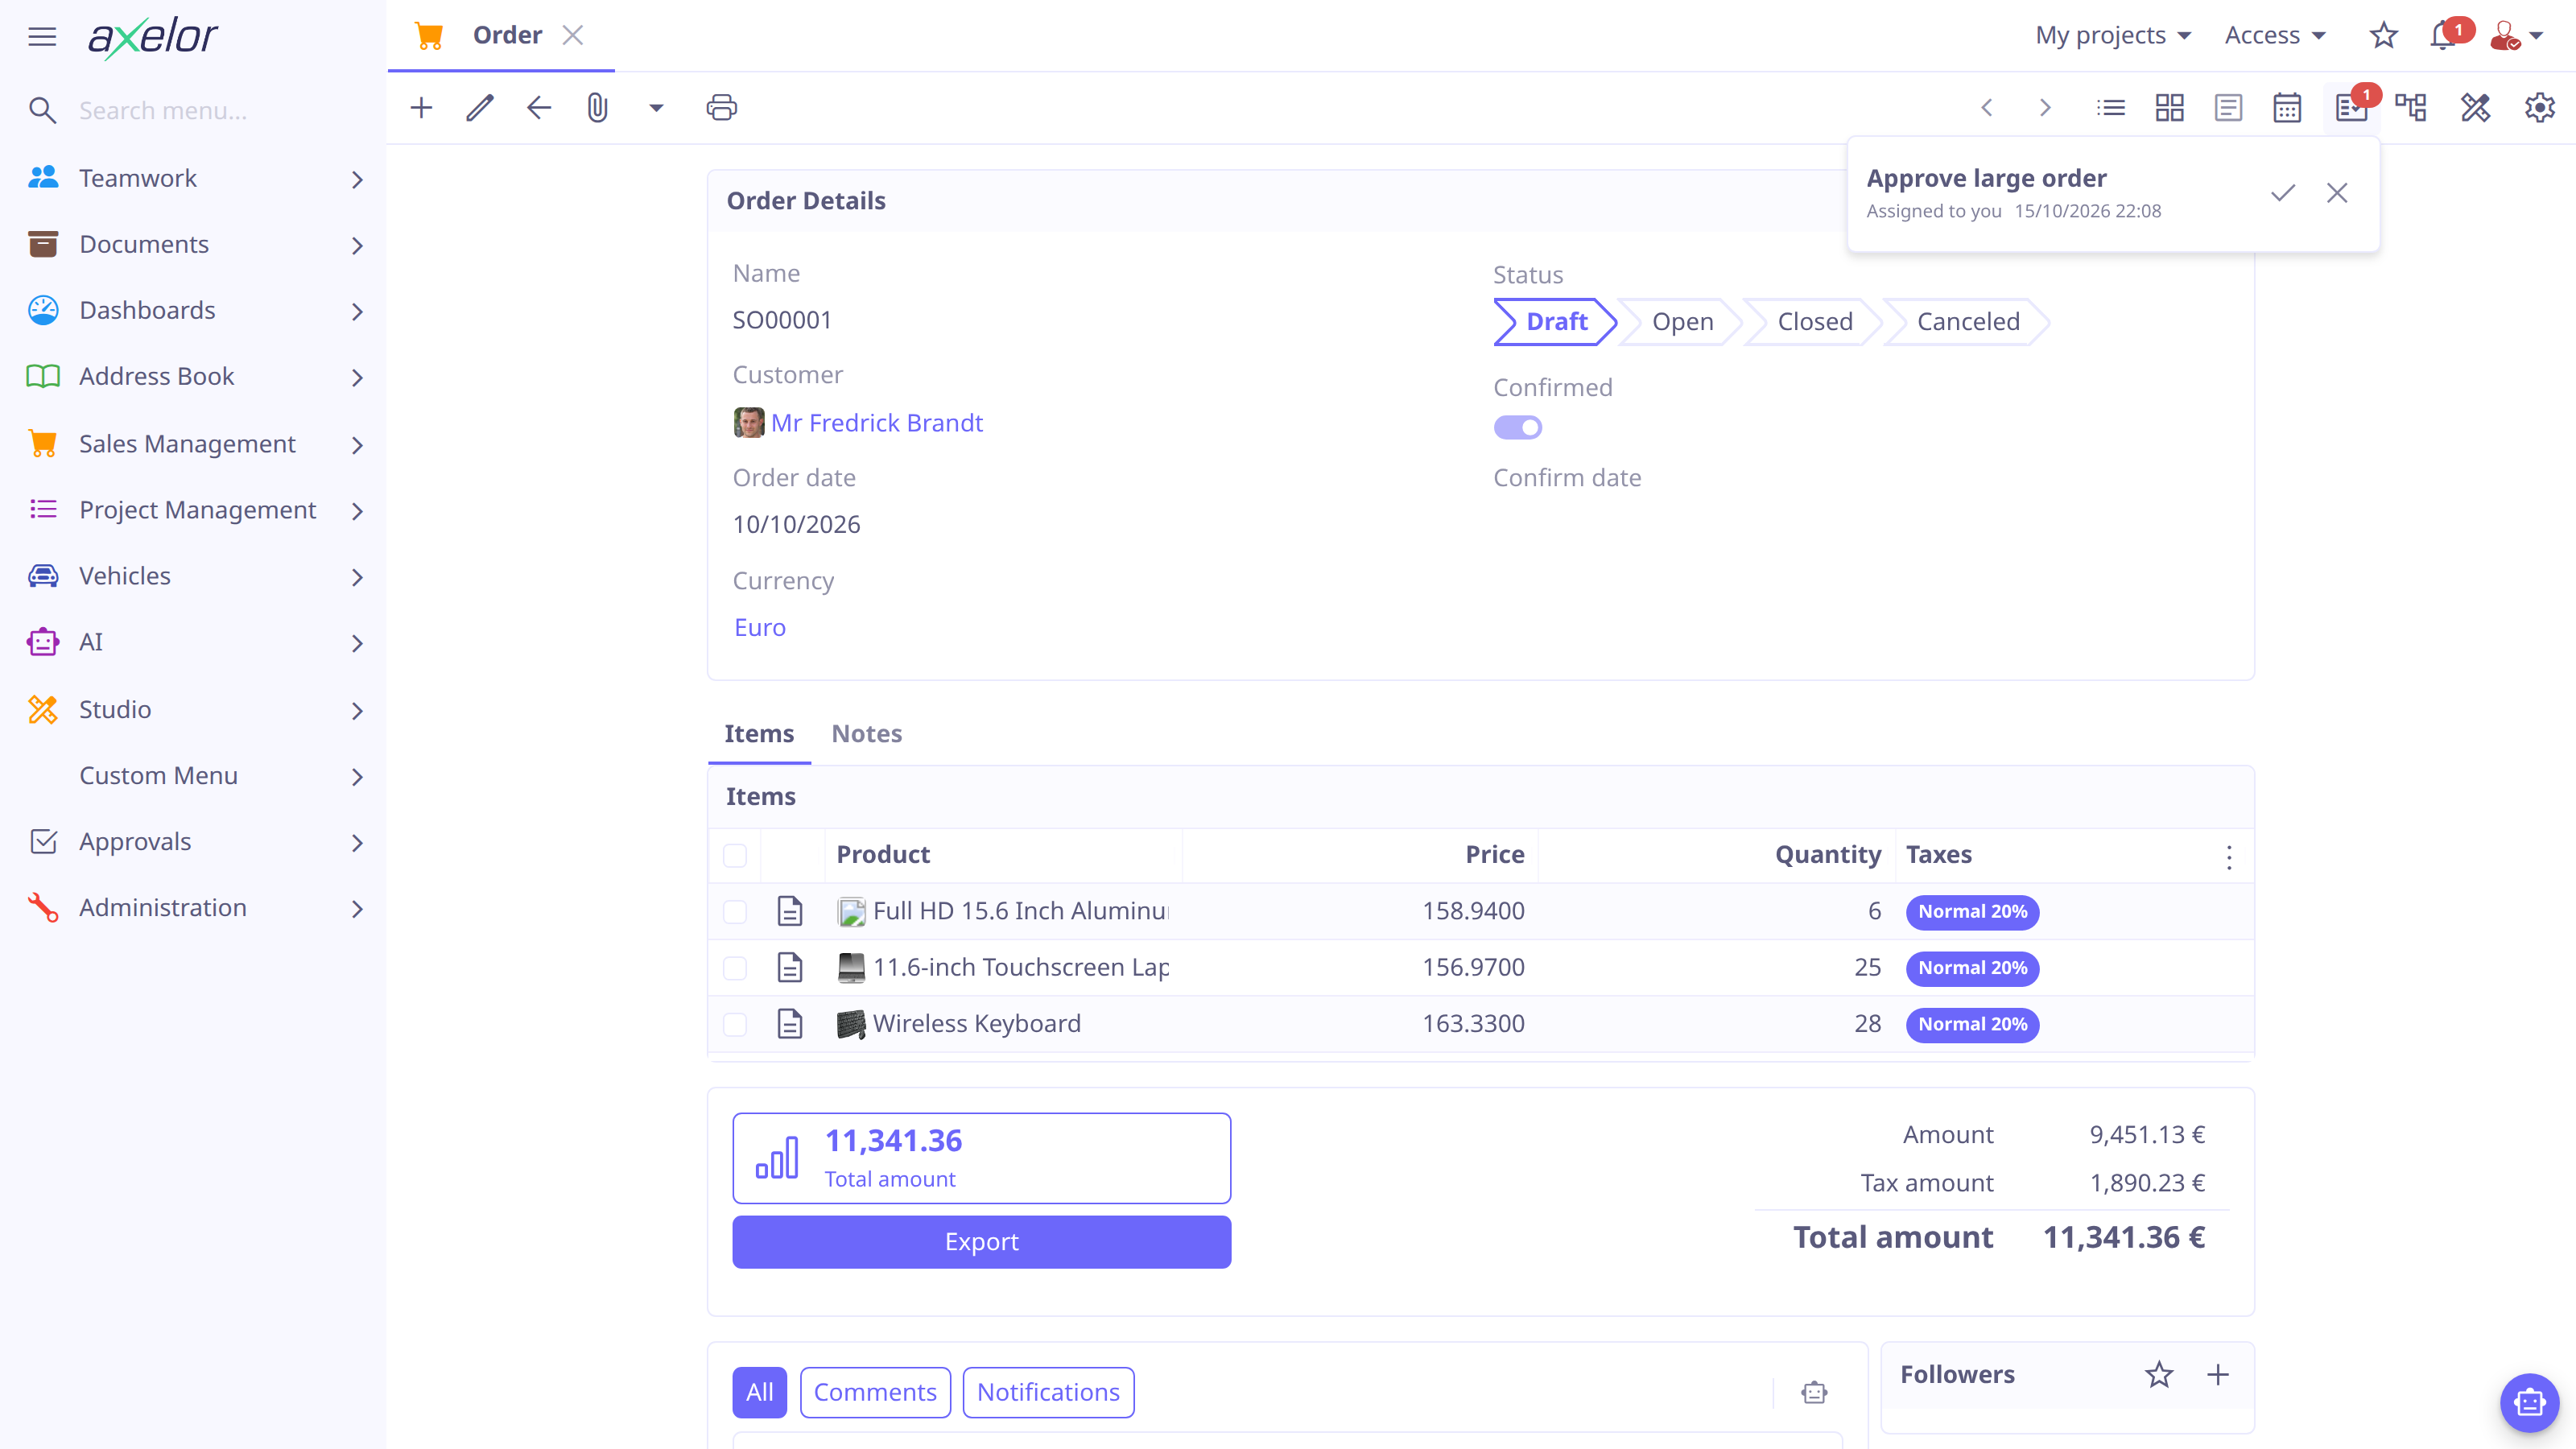Screen dimensions: 2576x1449
Task: Expand the Administration menu
Action: point(193,908)
